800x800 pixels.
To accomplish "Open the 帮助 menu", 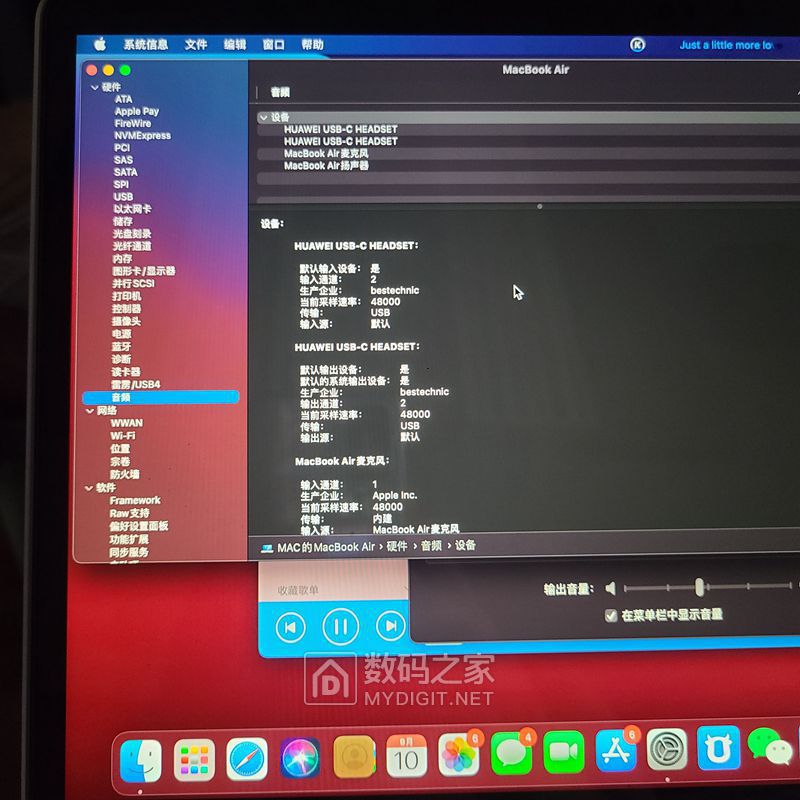I will click(312, 44).
